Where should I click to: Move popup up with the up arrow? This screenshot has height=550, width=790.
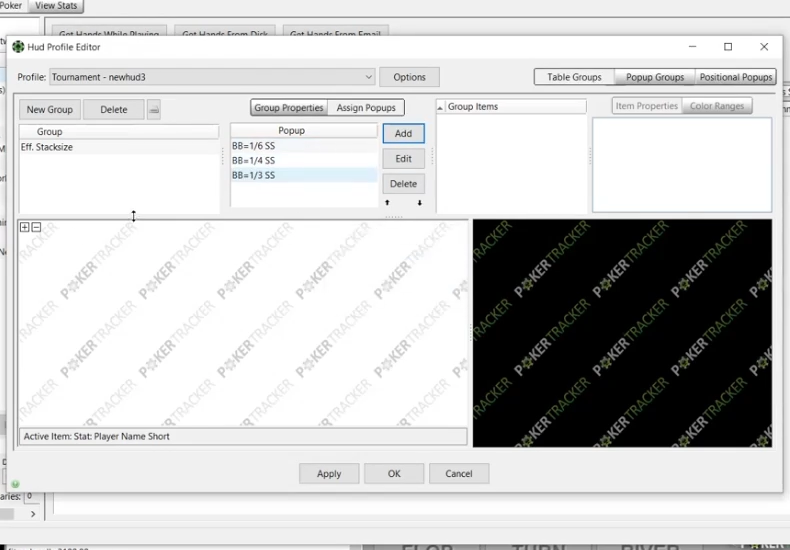click(x=387, y=202)
